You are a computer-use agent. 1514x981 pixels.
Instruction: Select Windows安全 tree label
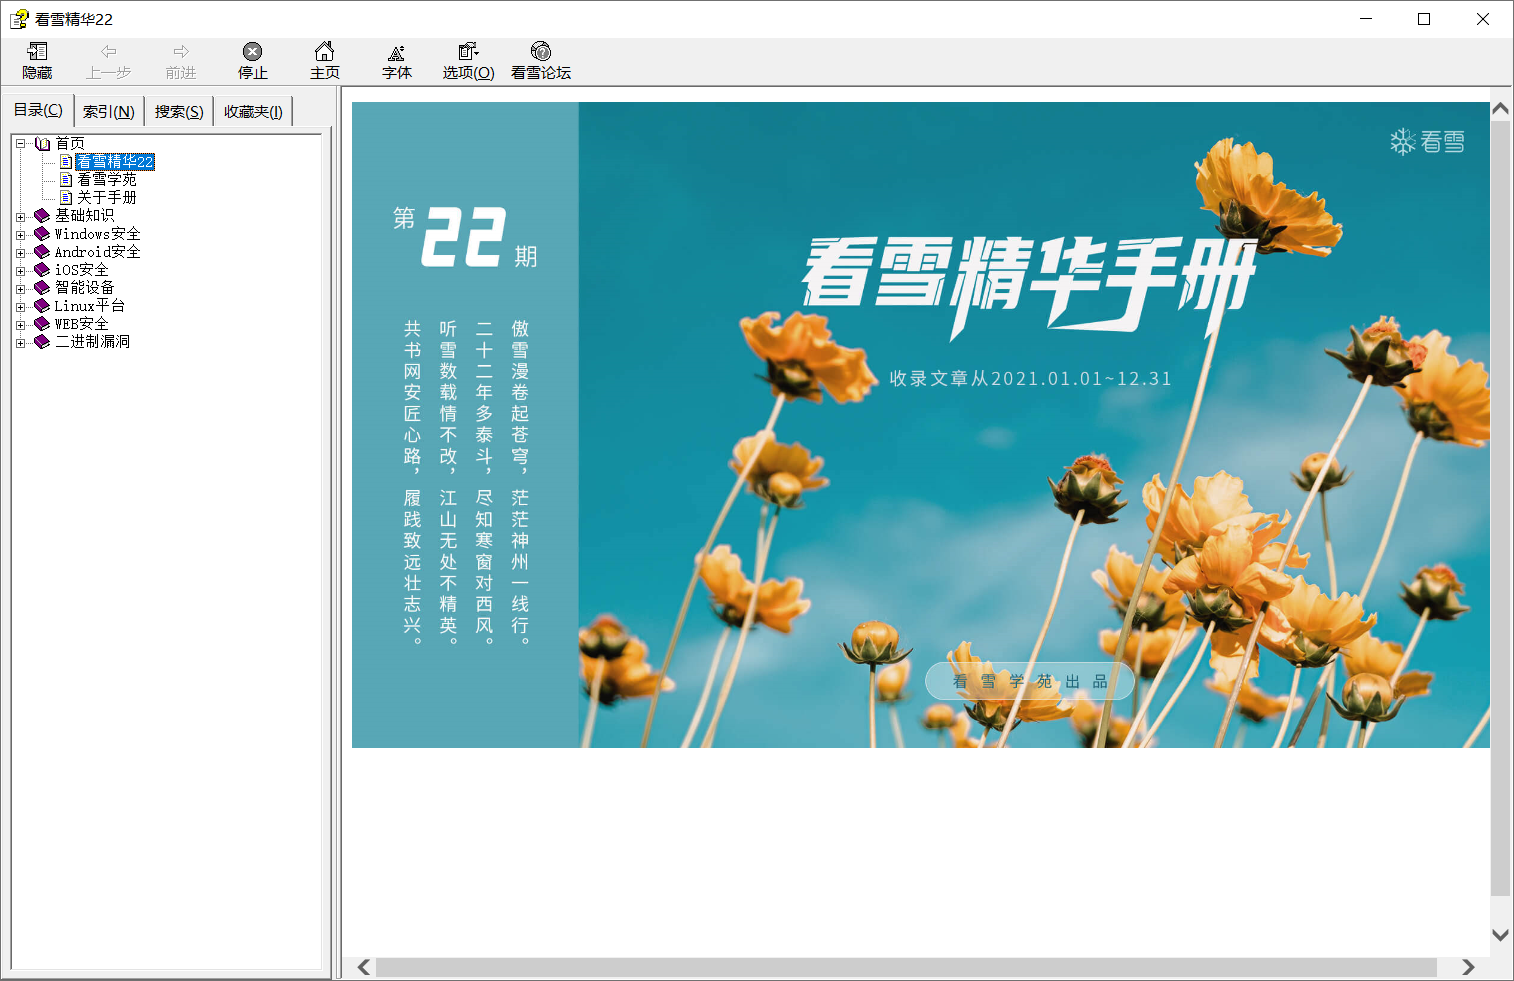(97, 234)
